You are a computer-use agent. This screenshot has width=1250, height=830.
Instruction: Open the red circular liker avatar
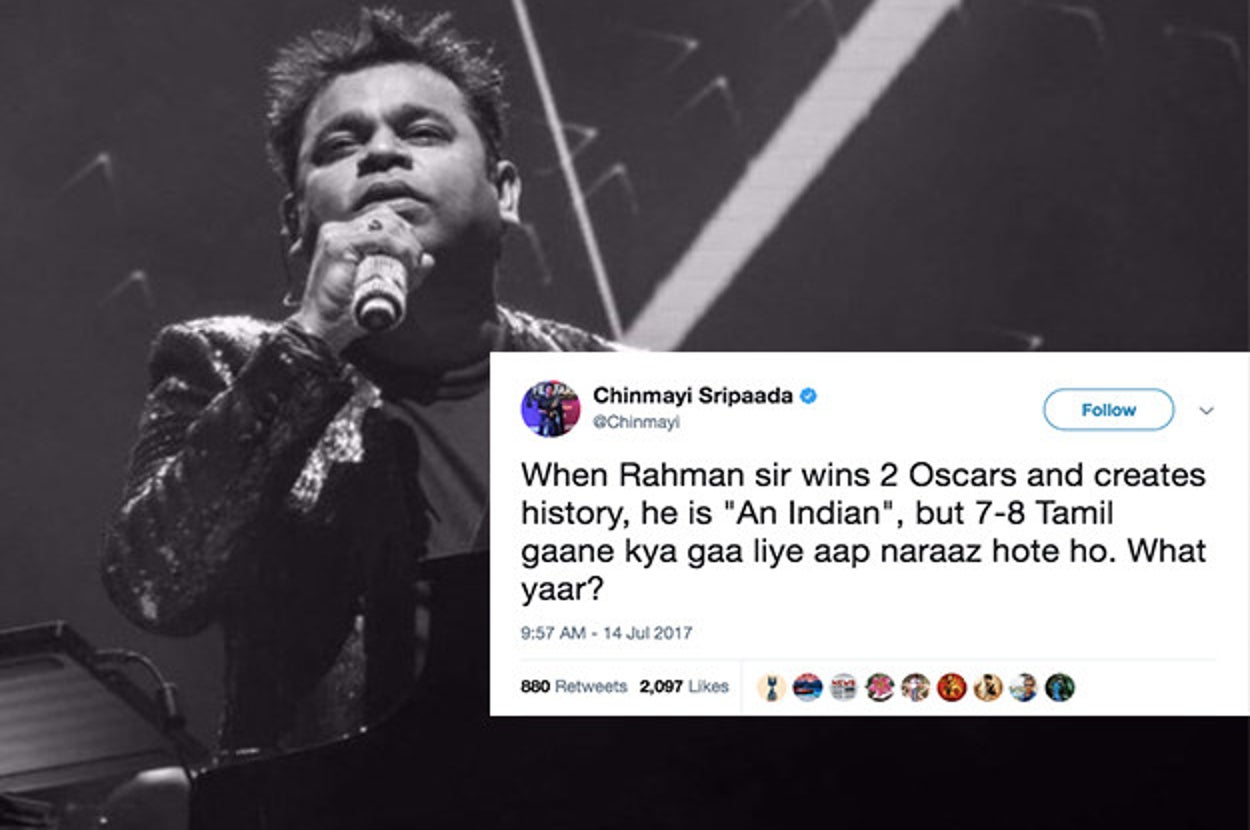click(x=951, y=687)
